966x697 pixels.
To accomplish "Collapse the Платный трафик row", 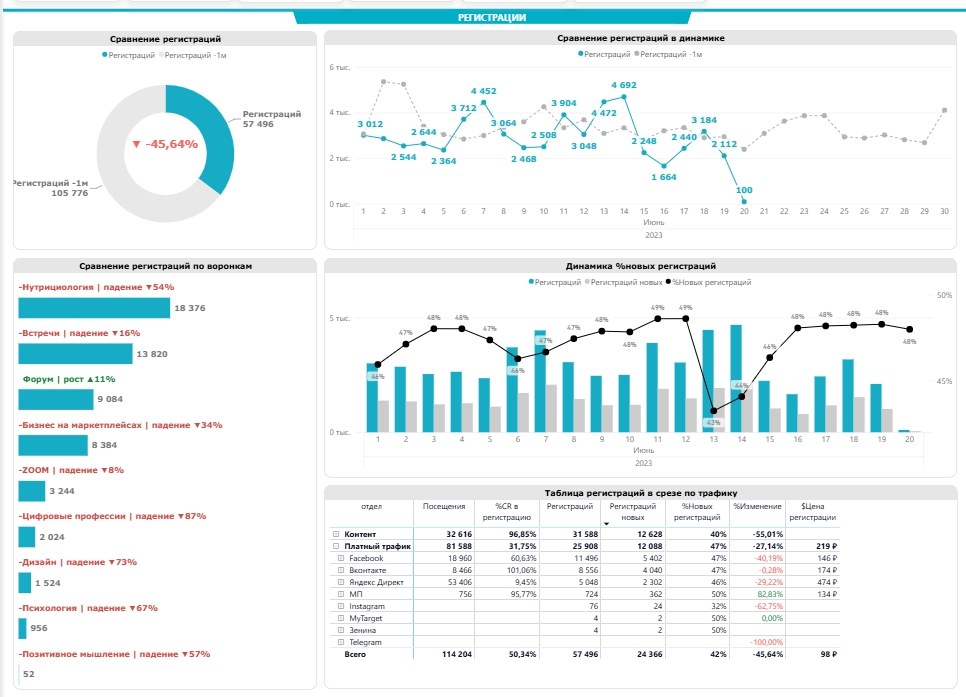I will click(x=336, y=546).
